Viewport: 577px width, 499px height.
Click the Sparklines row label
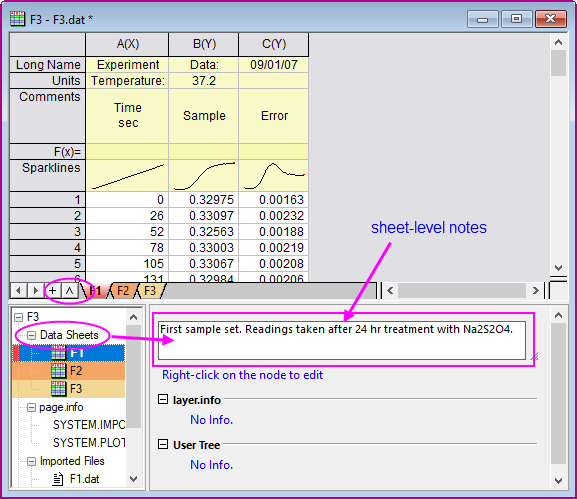(x=47, y=175)
